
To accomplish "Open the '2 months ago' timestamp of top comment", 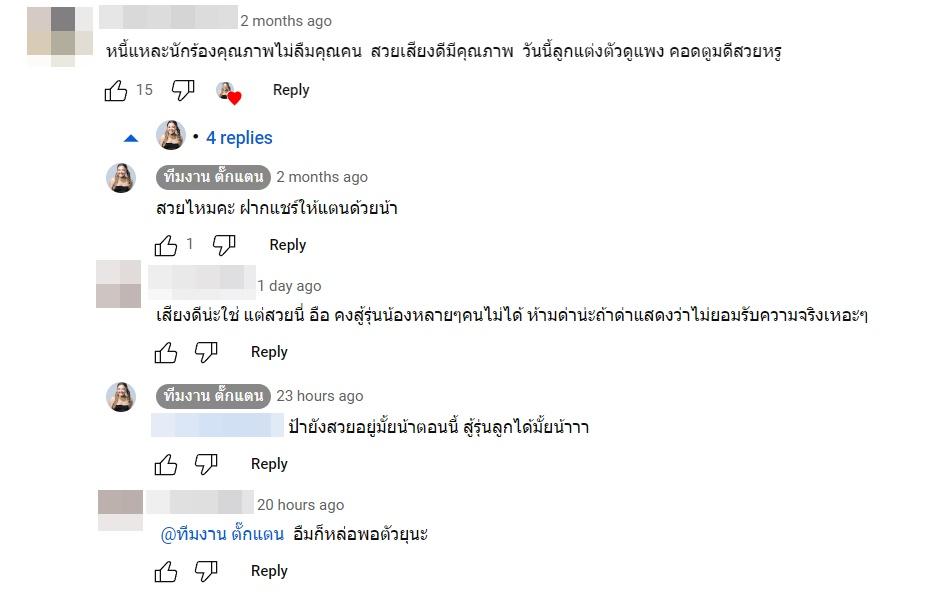I will [286, 21].
